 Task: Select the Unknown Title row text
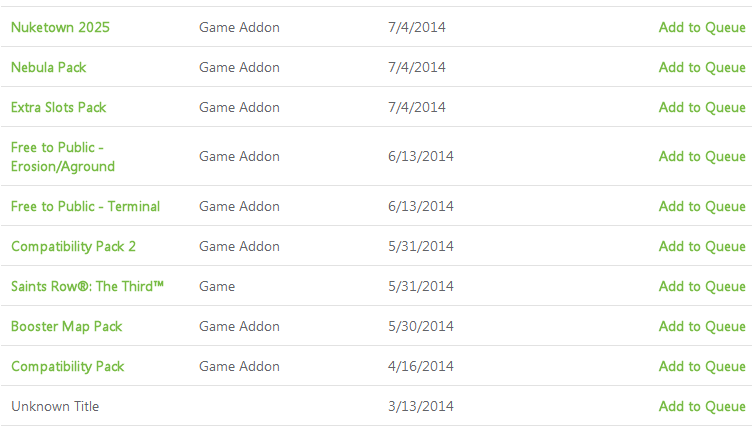point(55,406)
